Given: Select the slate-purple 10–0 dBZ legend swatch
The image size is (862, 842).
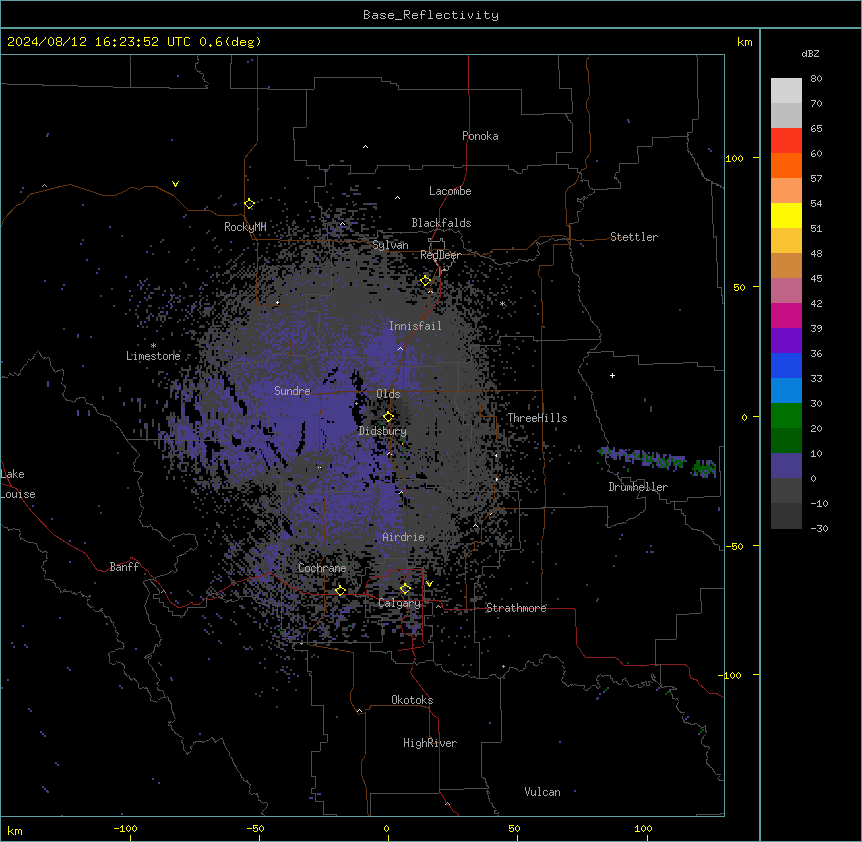Looking at the screenshot, I should tap(786, 466).
